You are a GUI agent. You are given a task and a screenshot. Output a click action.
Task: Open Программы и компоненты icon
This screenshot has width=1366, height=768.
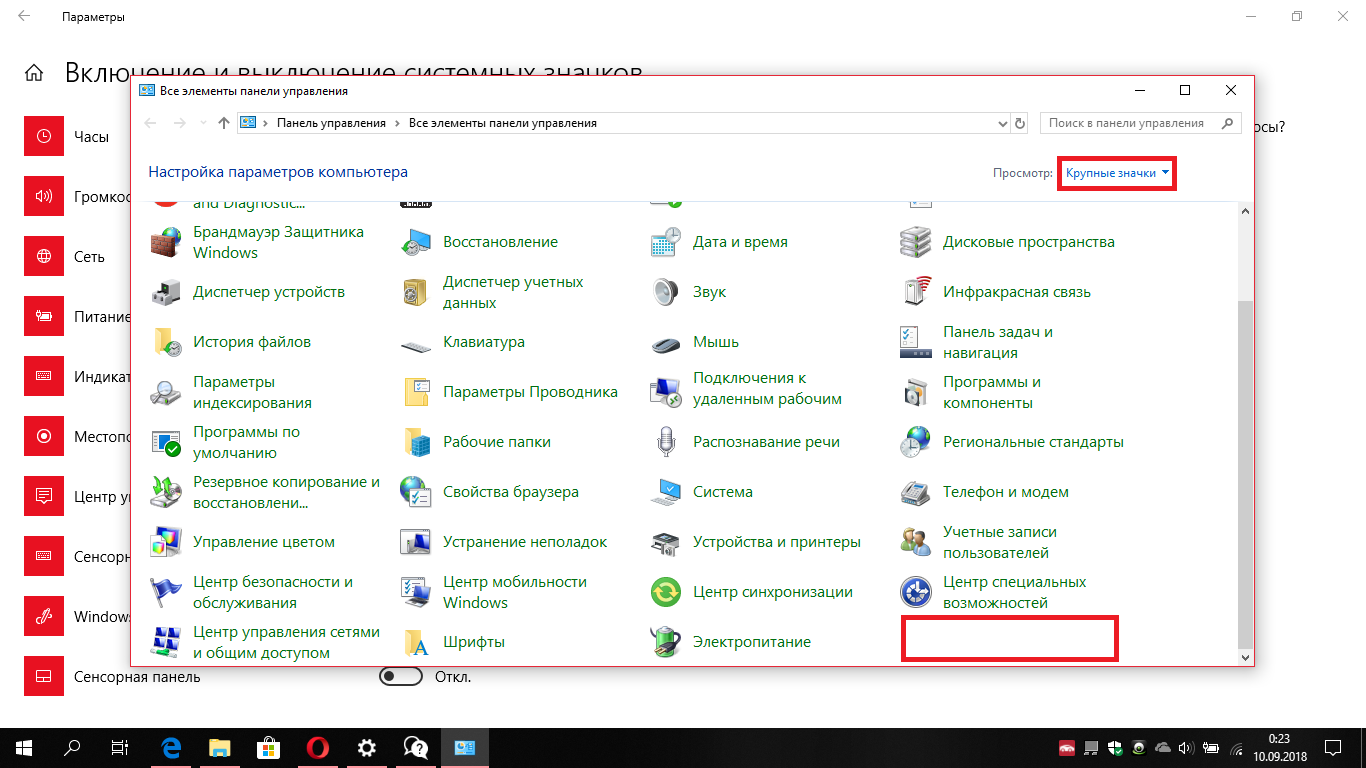[x=916, y=392]
